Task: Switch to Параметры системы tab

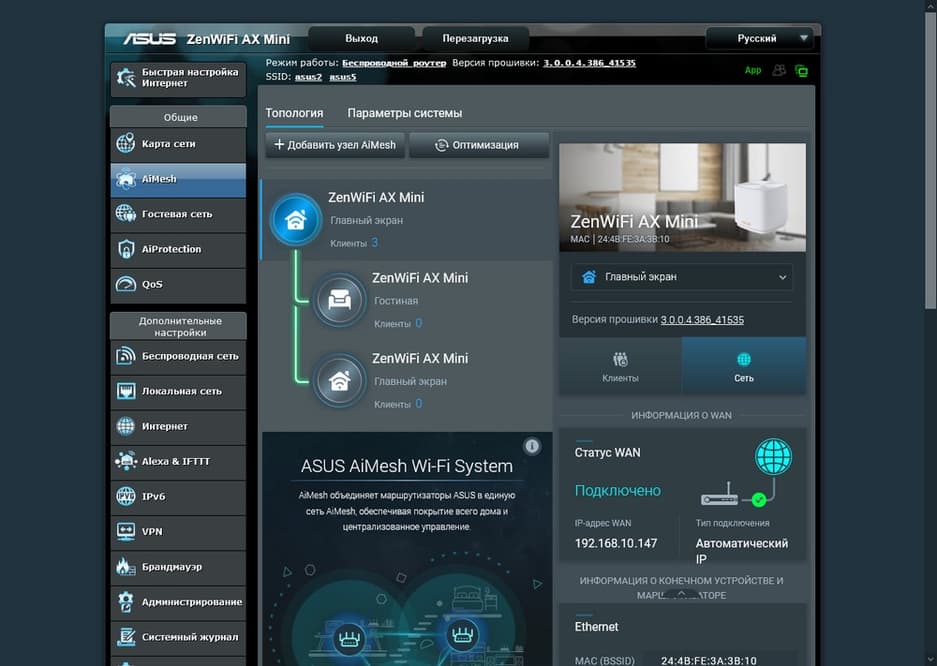Action: click(405, 113)
